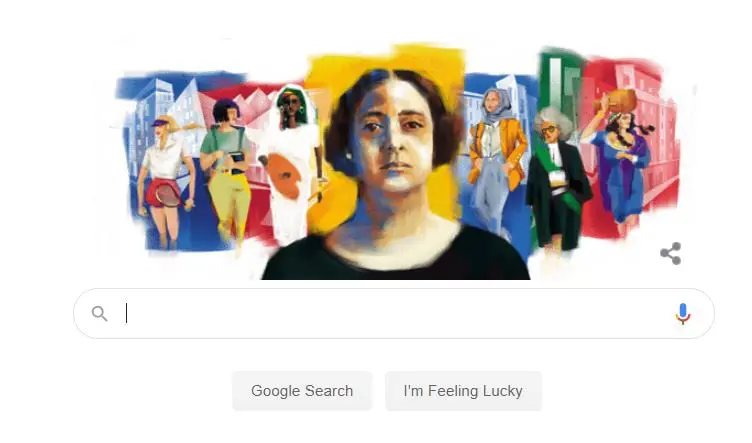752x443 pixels.
Task: Click the gray-haired woman in the black robe
Action: click(558, 180)
